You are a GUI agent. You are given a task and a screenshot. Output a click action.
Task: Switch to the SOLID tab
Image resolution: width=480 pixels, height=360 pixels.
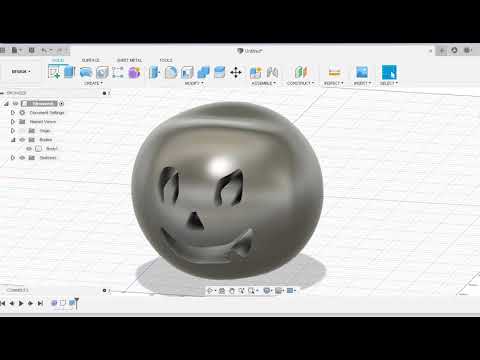[58, 60]
